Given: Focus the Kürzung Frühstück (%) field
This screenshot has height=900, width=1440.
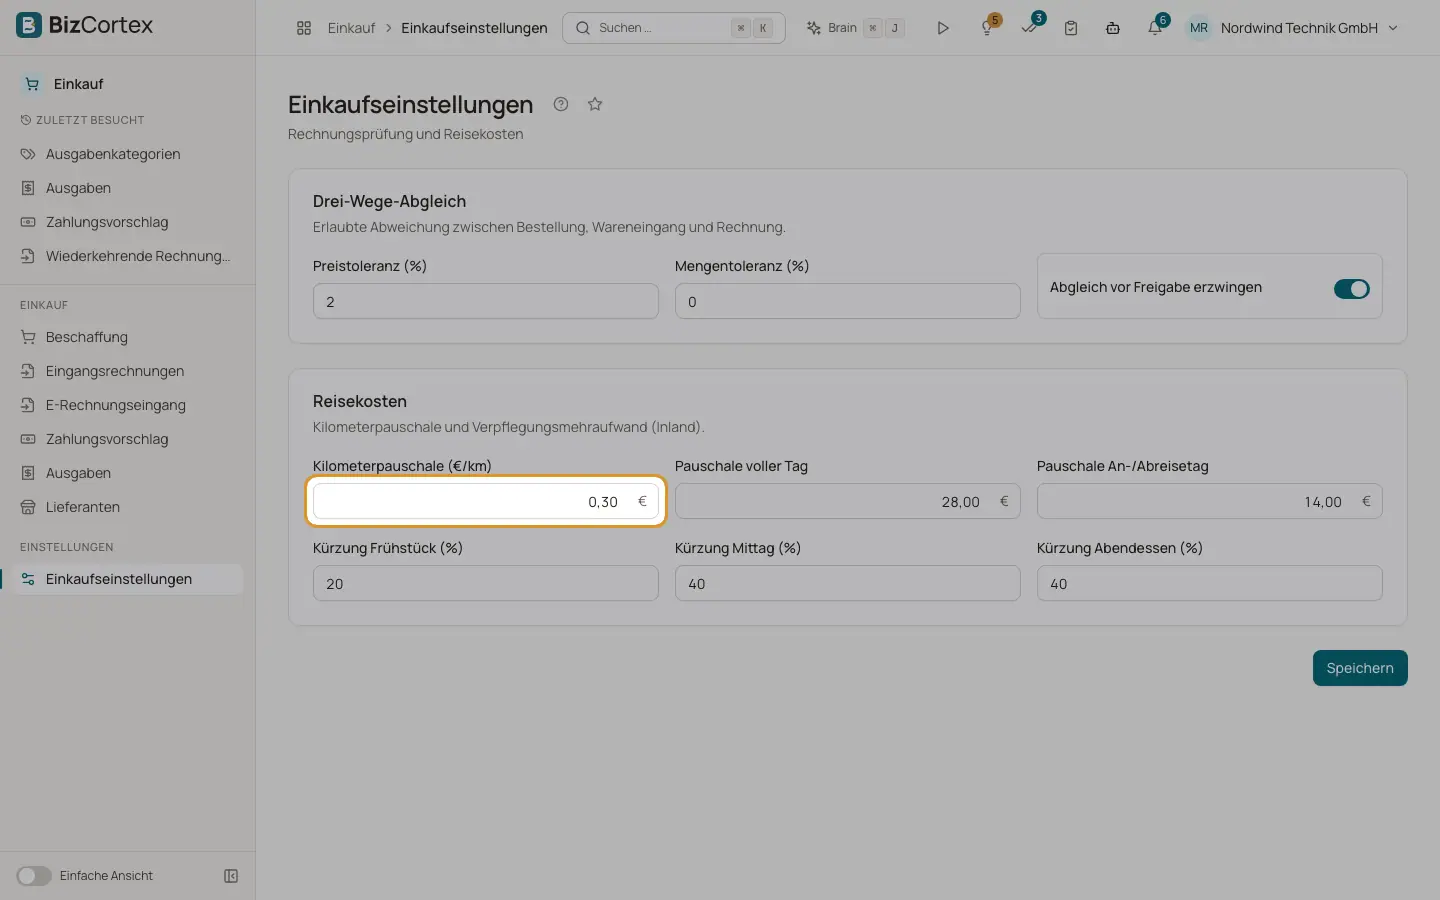Looking at the screenshot, I should point(486,583).
